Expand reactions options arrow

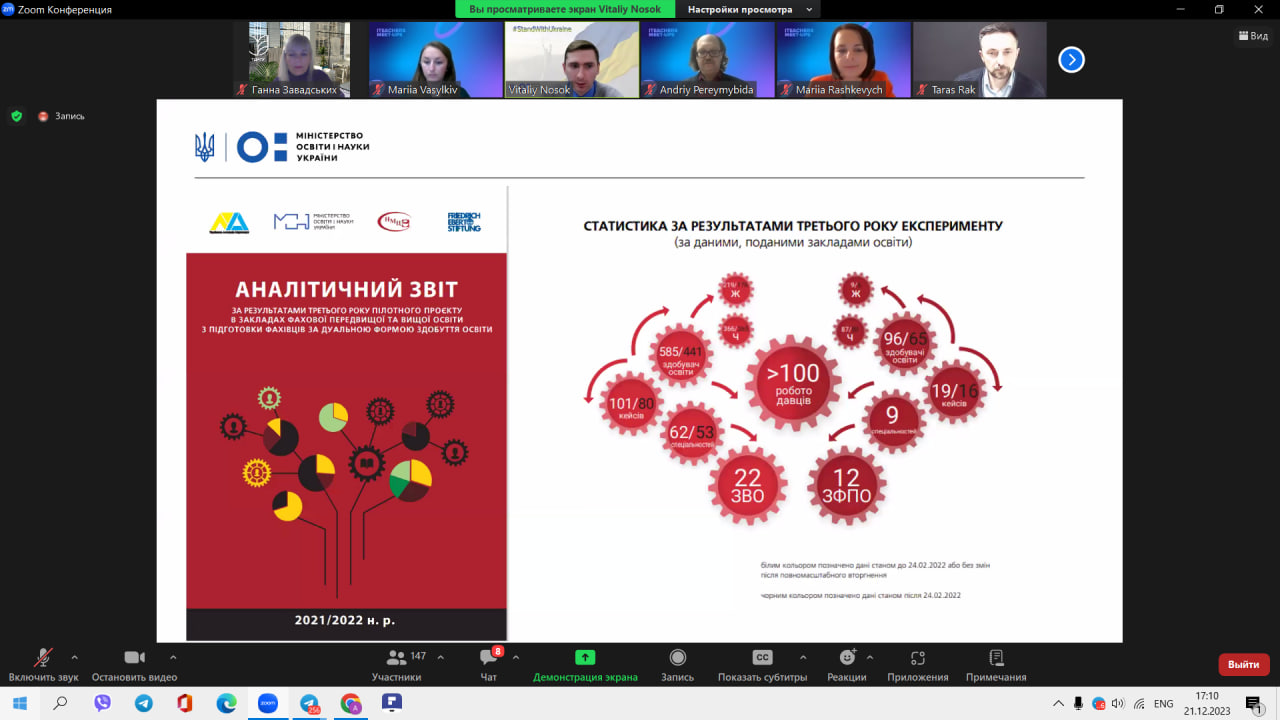pos(869,658)
